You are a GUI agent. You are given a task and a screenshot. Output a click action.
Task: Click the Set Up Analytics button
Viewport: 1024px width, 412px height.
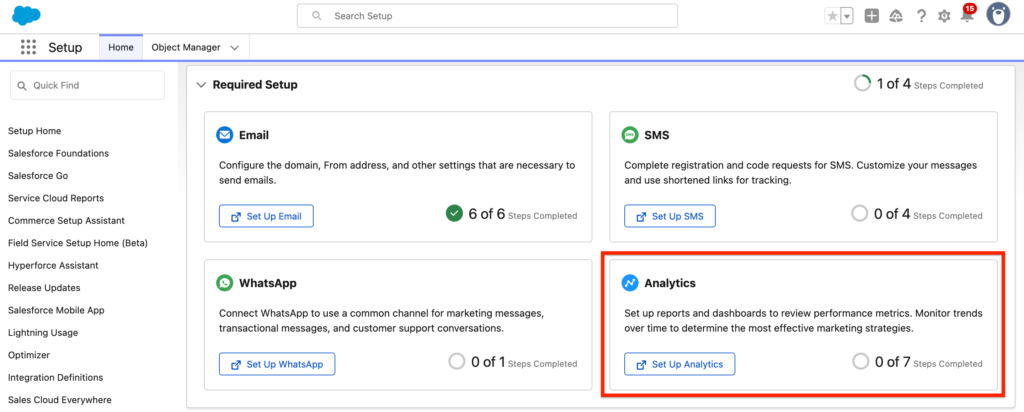(679, 364)
